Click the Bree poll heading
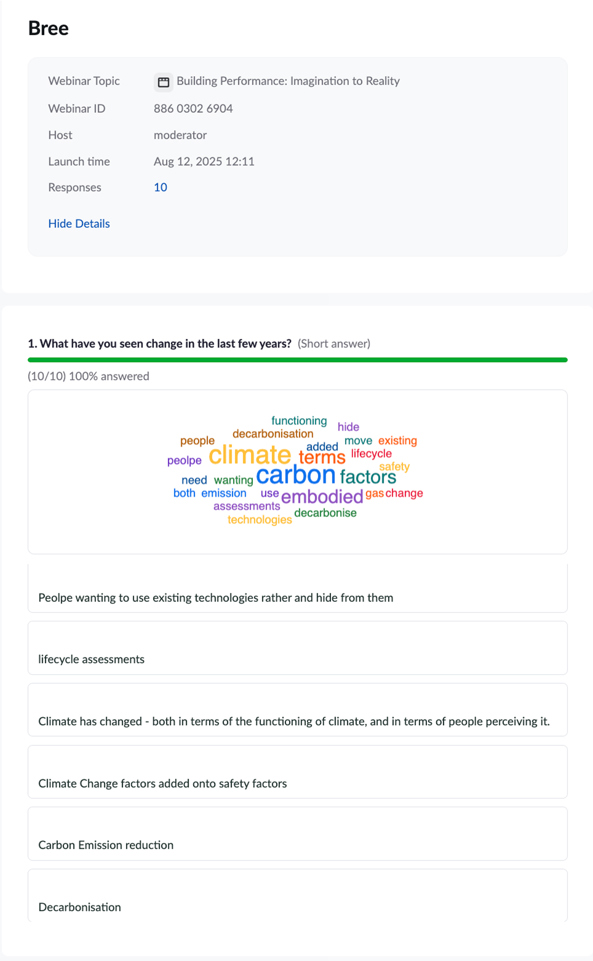 [48, 28]
